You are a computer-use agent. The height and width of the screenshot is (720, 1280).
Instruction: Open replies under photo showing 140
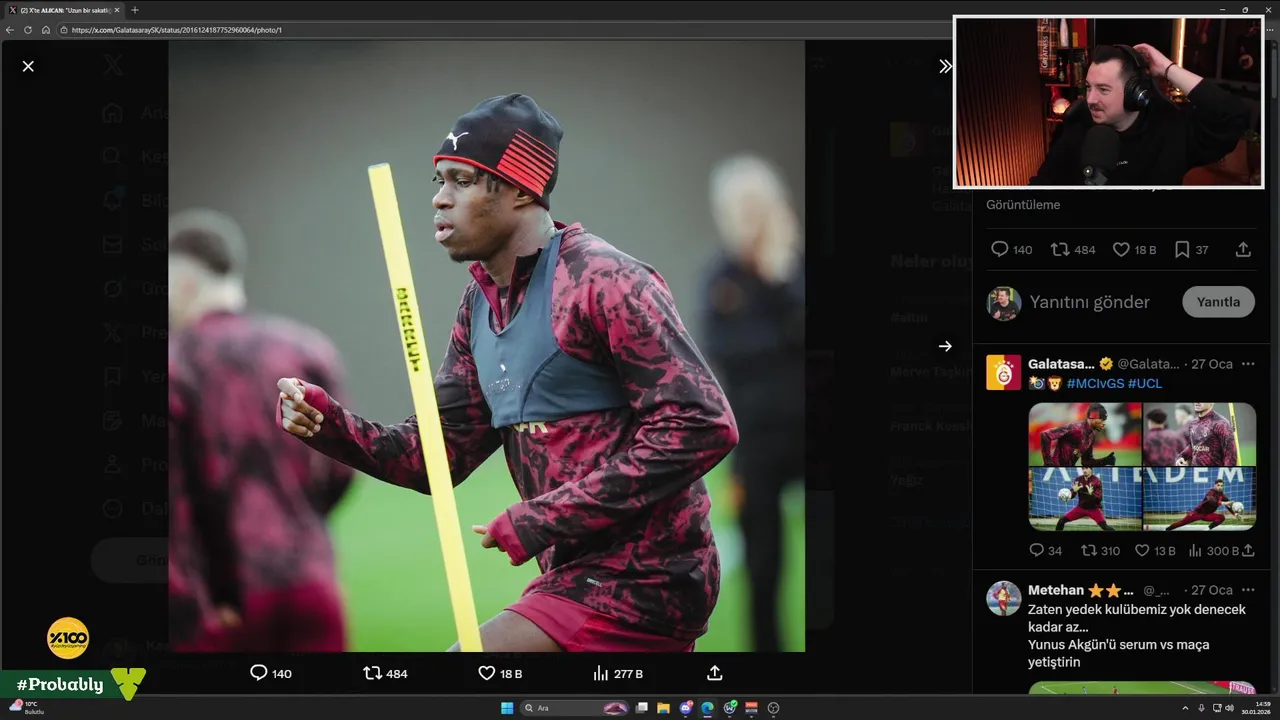coord(270,673)
